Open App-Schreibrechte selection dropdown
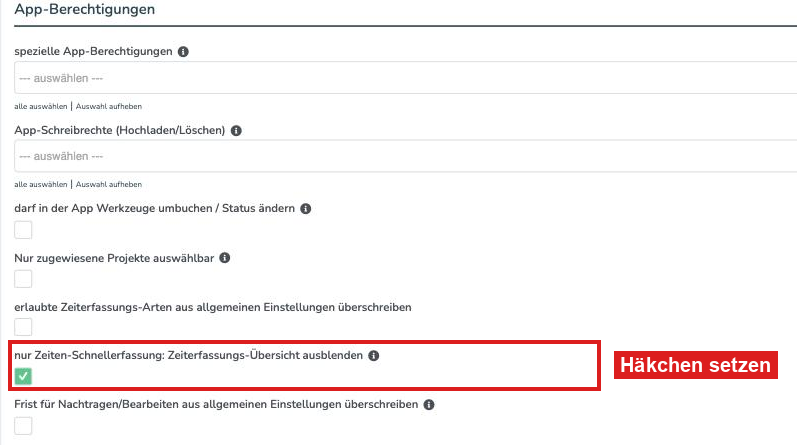Viewport: 797px width, 445px height. (x=406, y=156)
